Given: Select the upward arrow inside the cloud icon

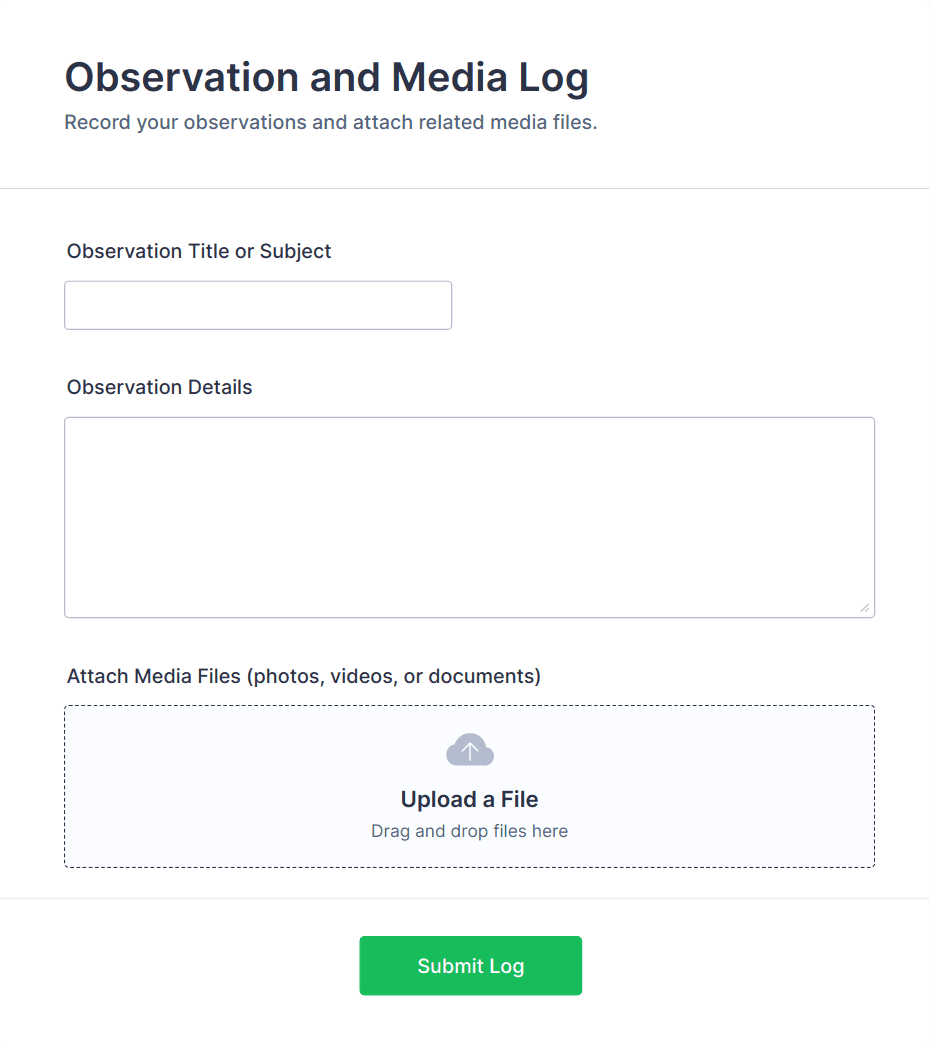Looking at the screenshot, I should (469, 750).
